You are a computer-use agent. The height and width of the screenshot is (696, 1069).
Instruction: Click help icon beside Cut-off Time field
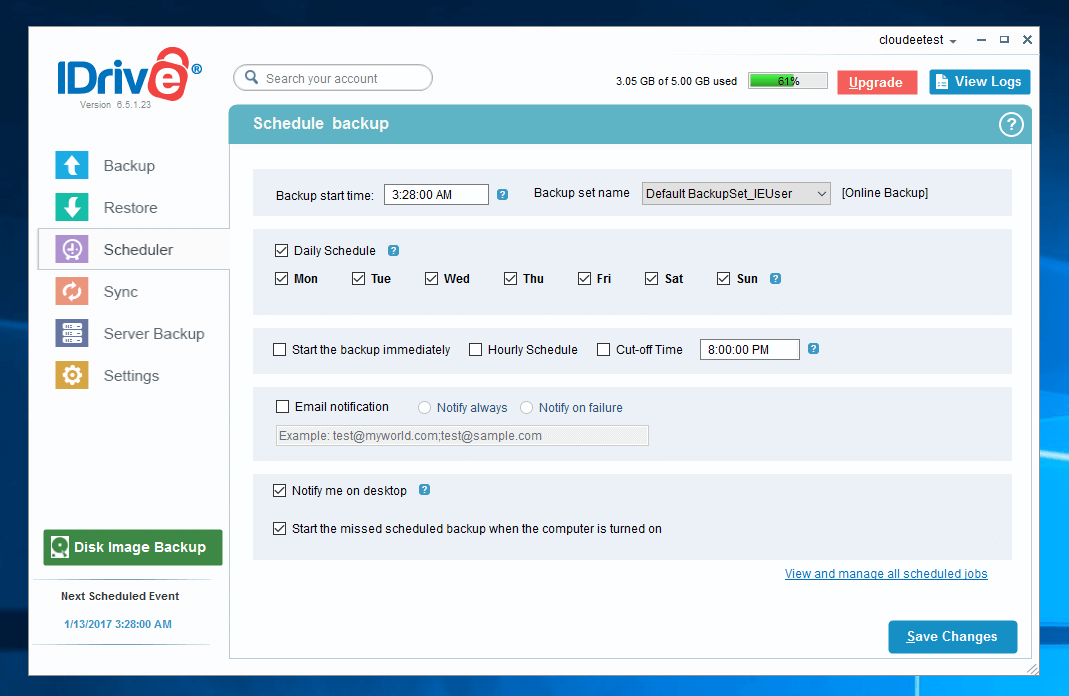click(813, 349)
